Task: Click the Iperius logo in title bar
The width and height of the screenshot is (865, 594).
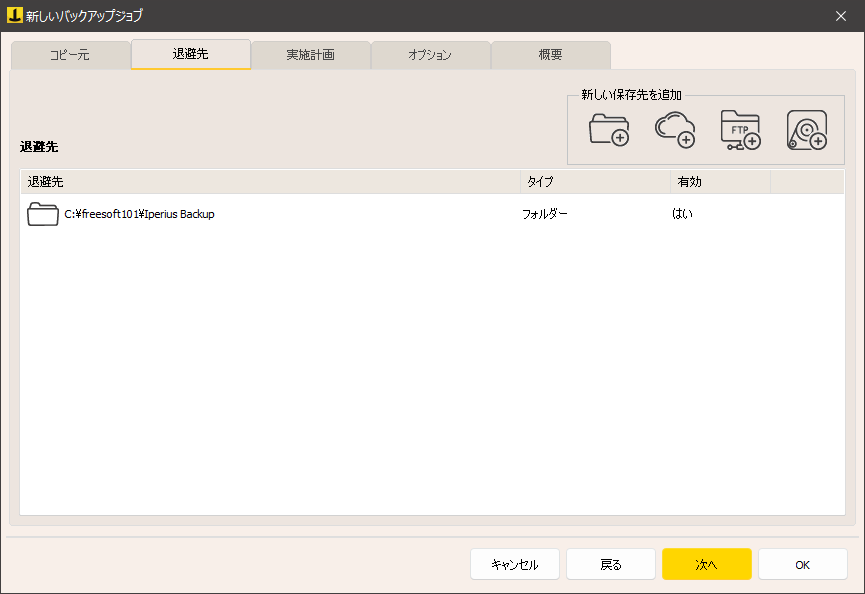Action: 14,15
